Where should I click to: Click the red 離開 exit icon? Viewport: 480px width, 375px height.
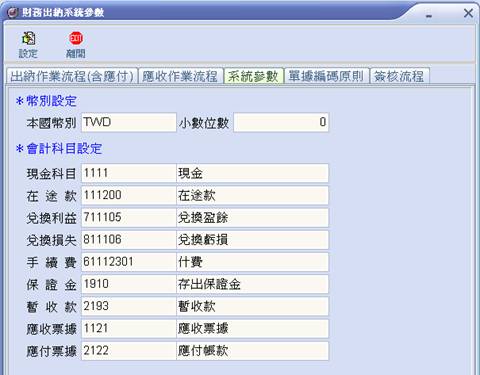tap(76, 39)
